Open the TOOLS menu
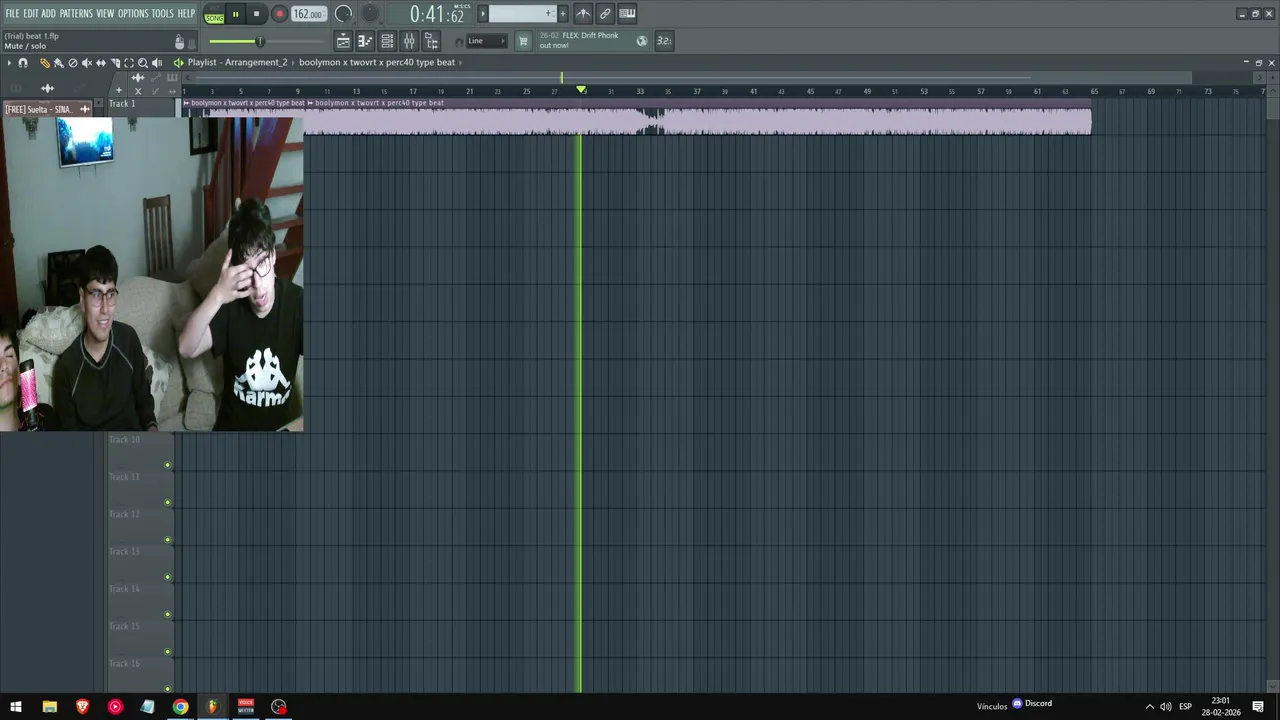The height and width of the screenshot is (720, 1280). [x=163, y=14]
